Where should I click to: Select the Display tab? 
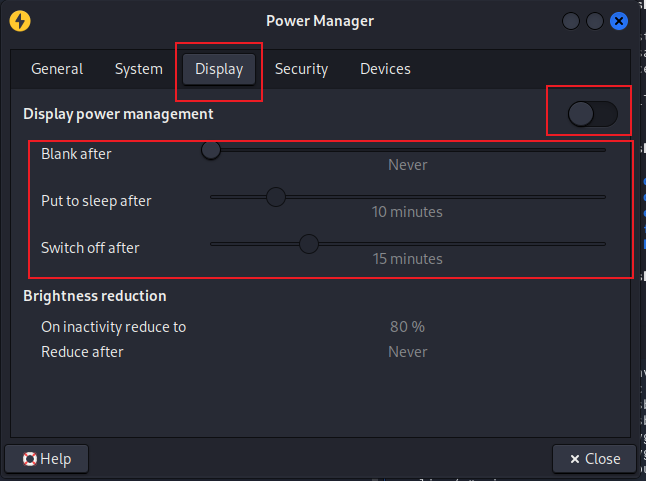click(x=219, y=69)
